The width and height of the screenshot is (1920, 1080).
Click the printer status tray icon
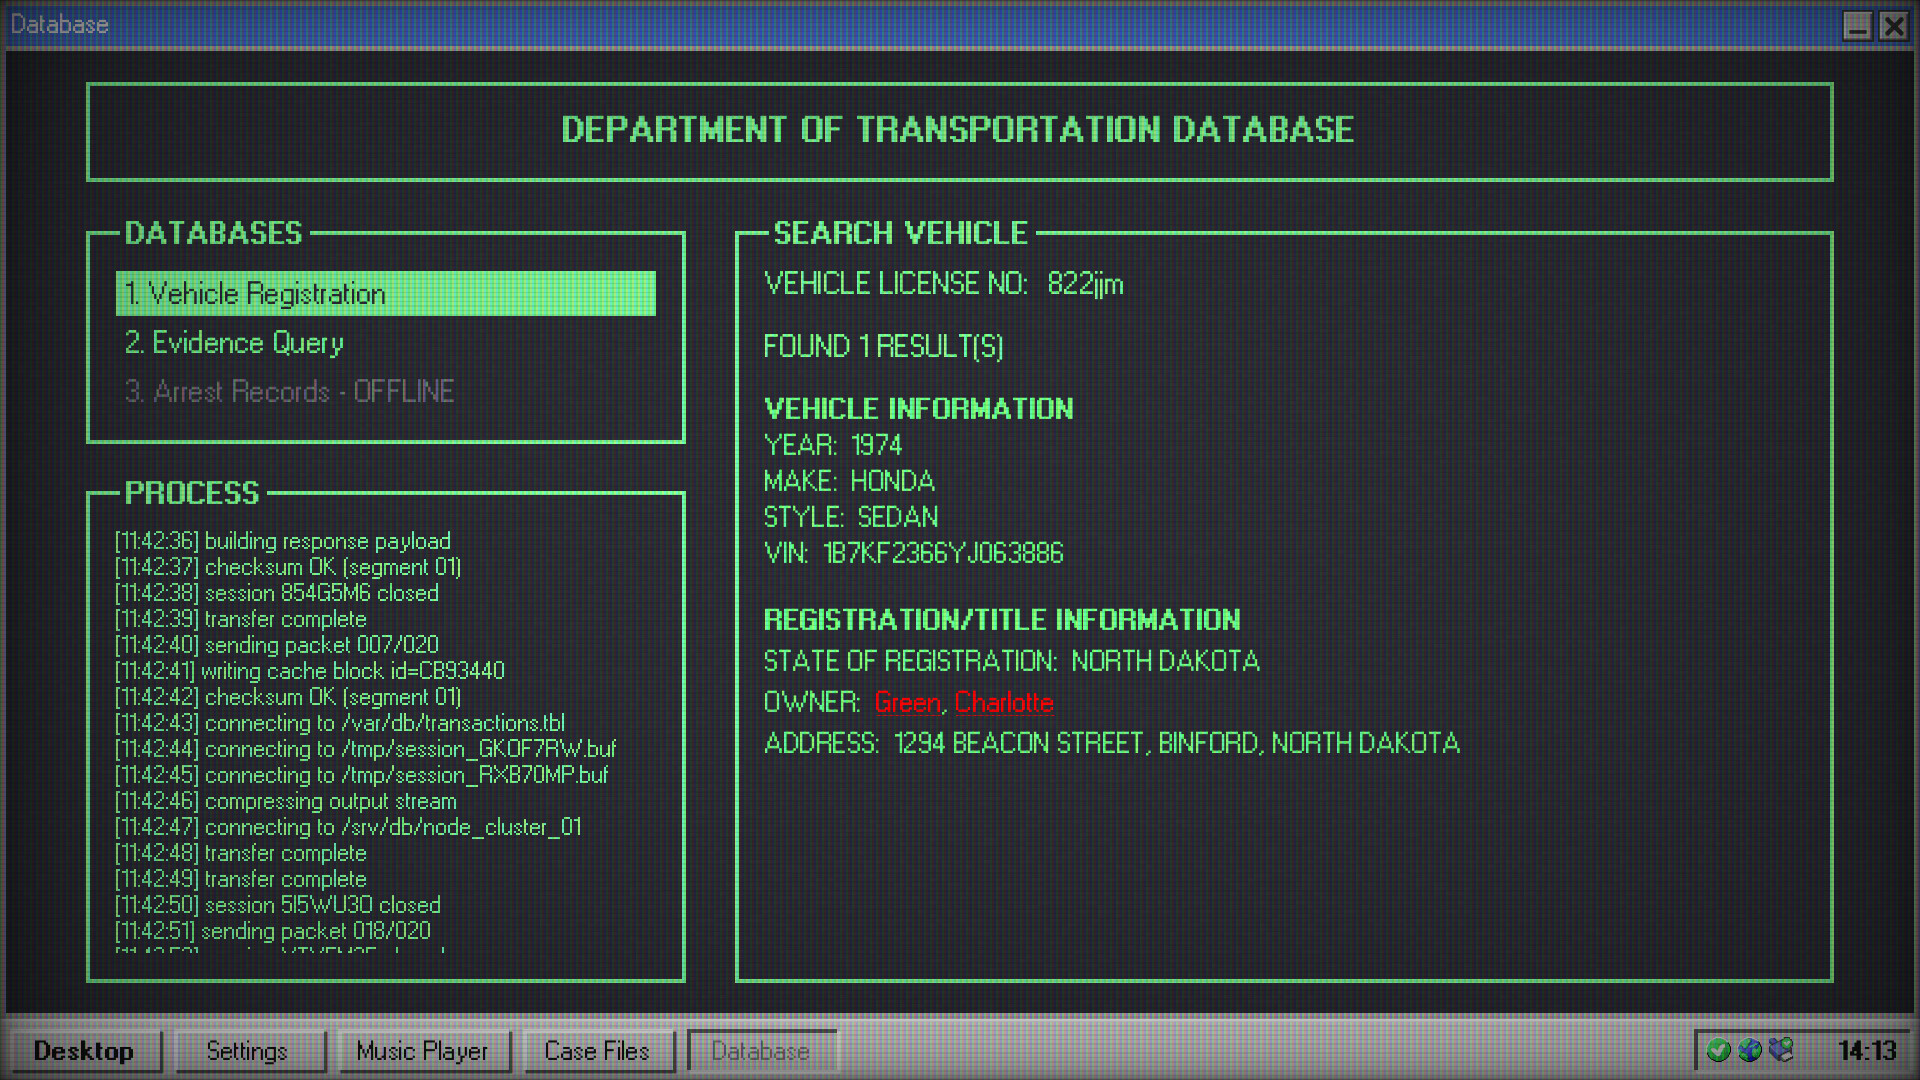click(1781, 1050)
